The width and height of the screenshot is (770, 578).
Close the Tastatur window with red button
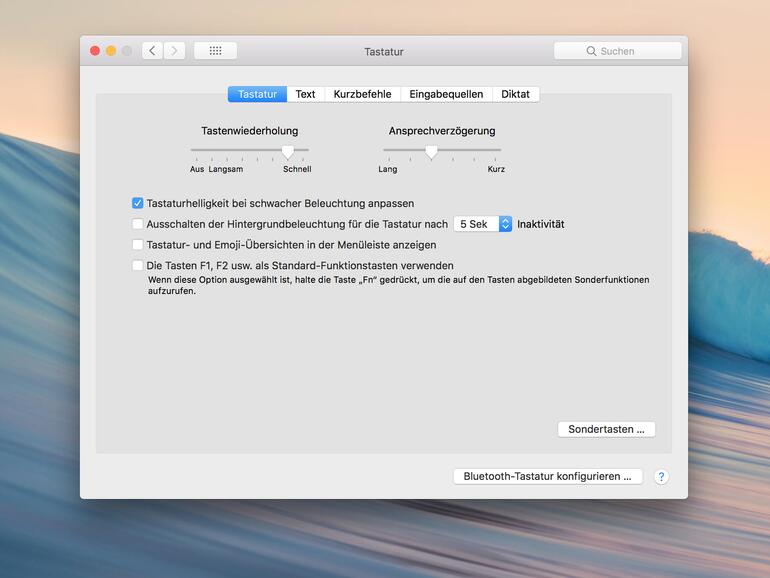coord(95,51)
